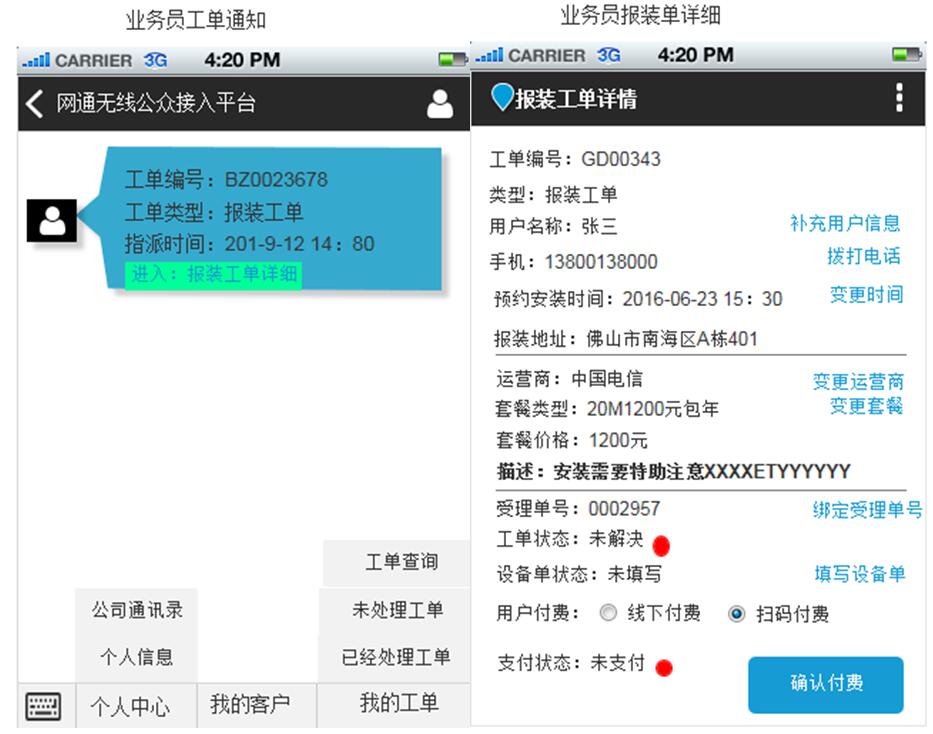Screen dimensions: 933x734
Task: Follow the 进入：报装工单详细 link
Action: pos(213,275)
